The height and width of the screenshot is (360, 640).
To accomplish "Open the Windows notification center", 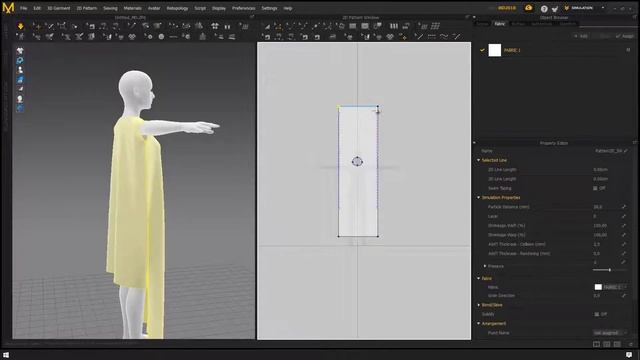I will (629, 355).
